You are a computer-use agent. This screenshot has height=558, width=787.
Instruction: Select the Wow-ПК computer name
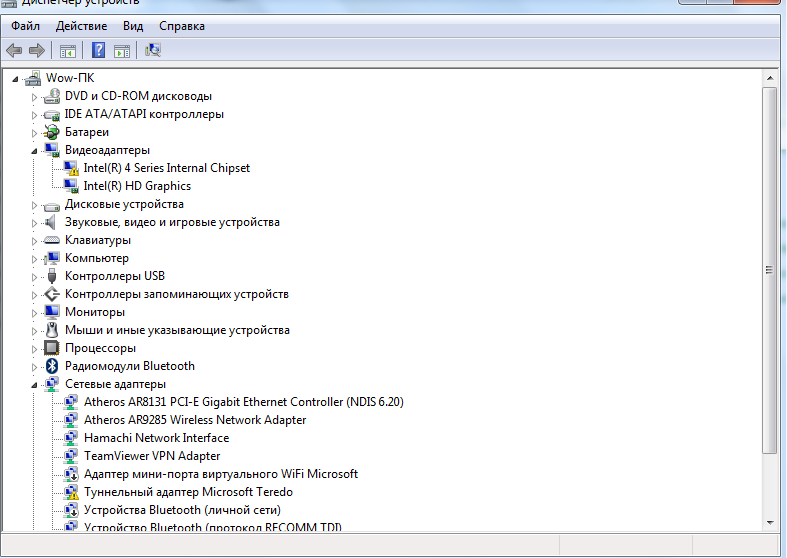click(x=70, y=78)
